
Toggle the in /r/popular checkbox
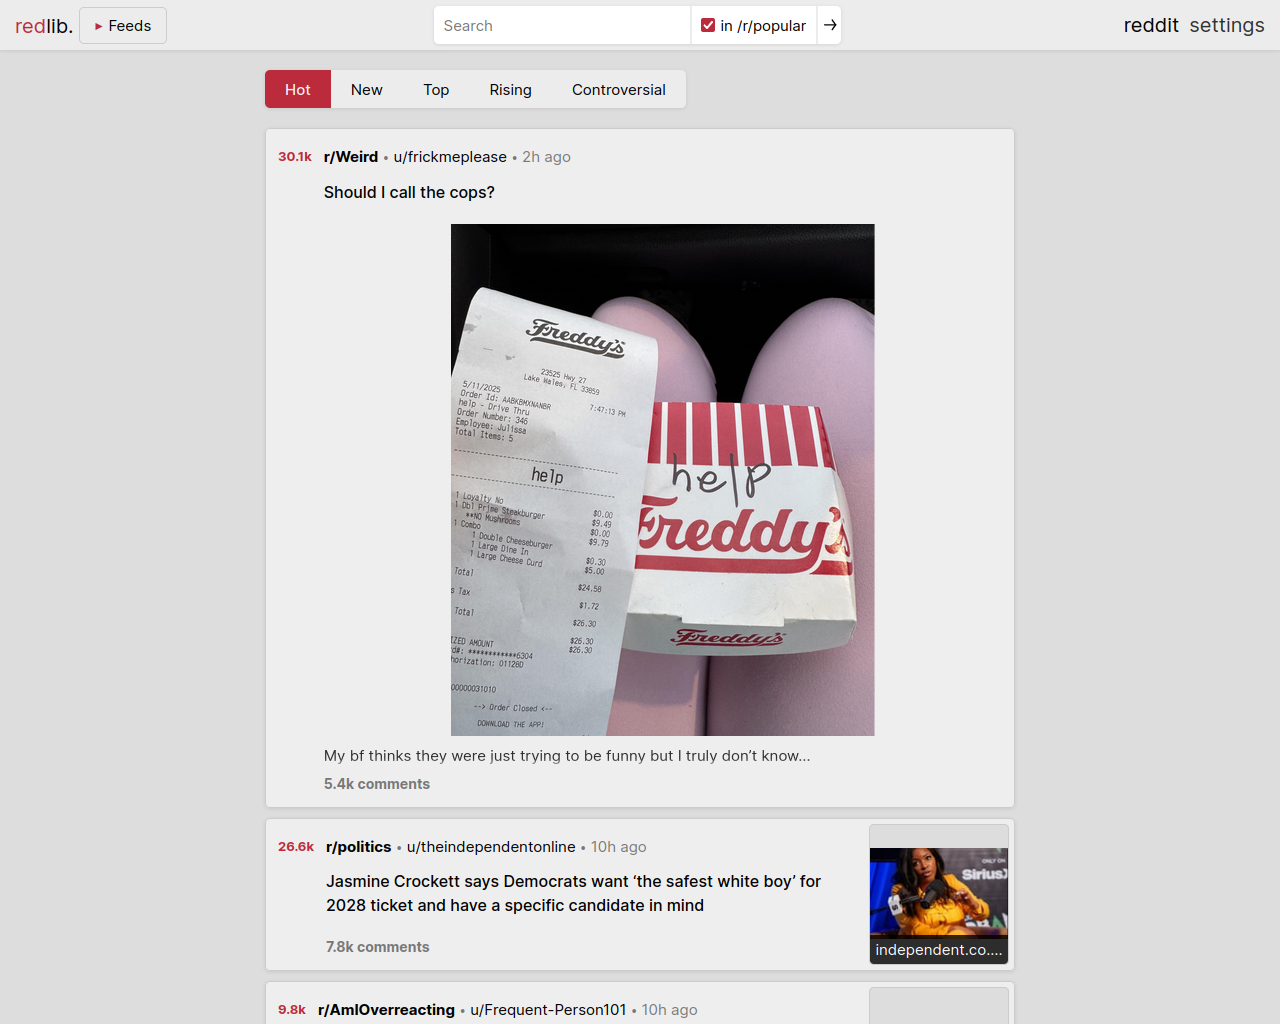(x=708, y=25)
